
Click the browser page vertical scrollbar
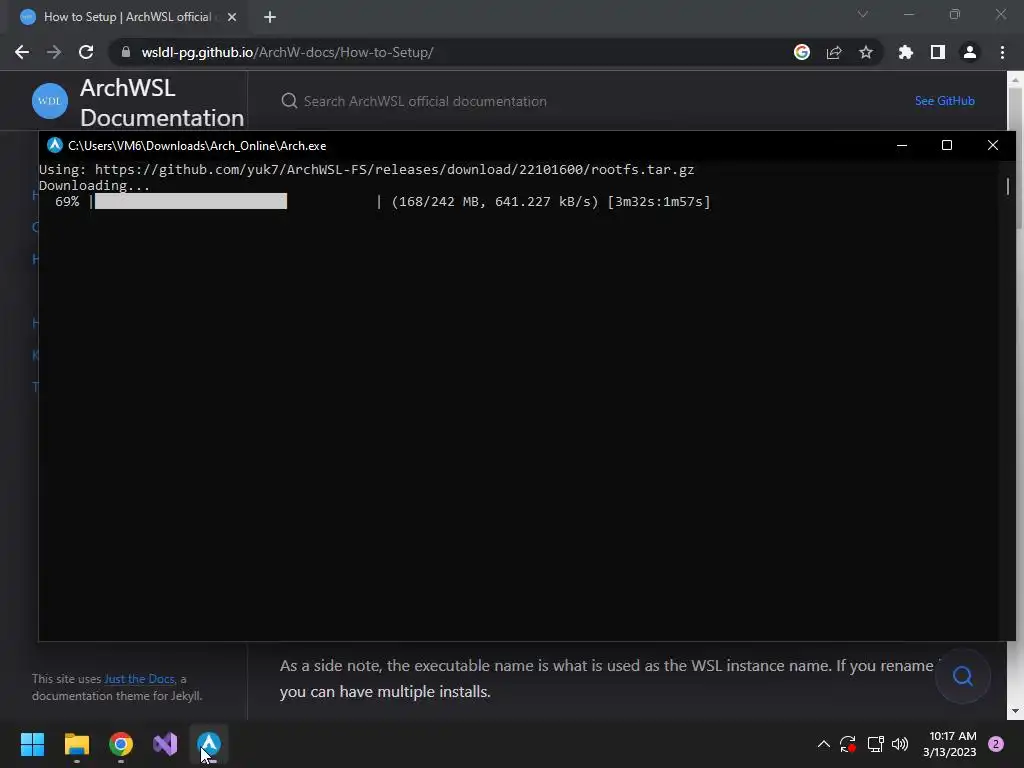pyautogui.click(x=1014, y=396)
